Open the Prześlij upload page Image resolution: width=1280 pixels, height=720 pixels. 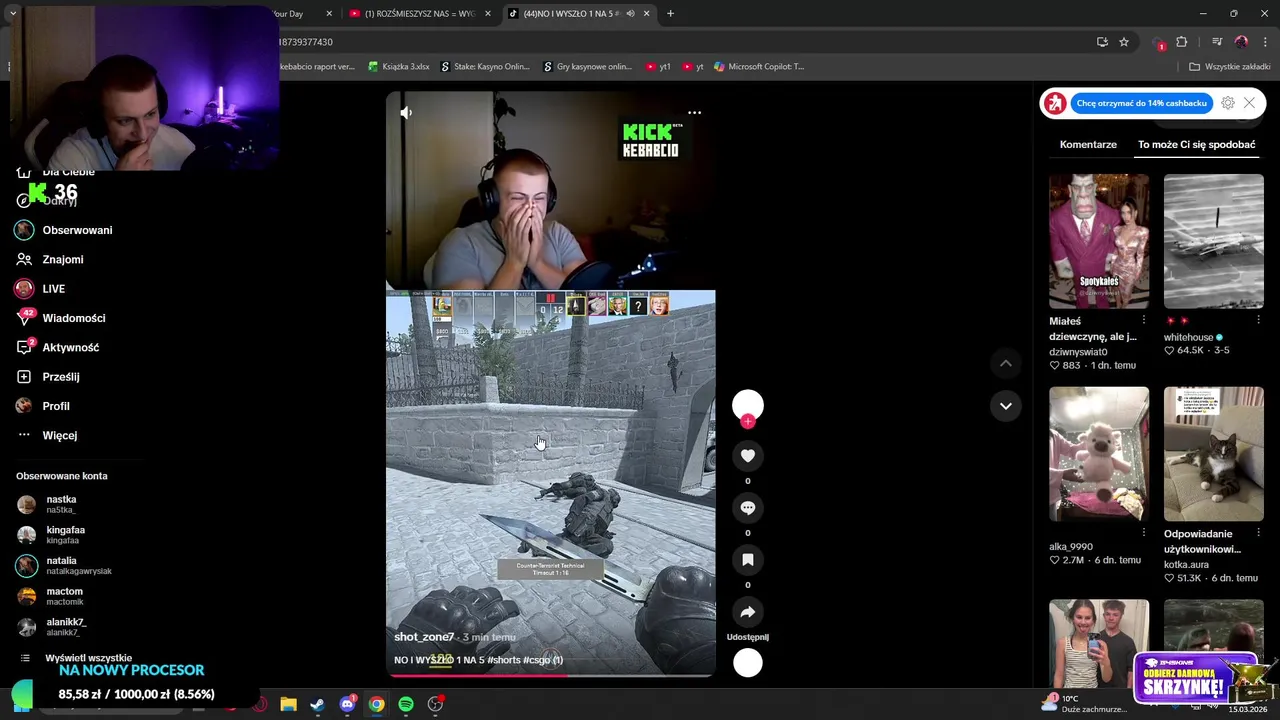[48, 377]
